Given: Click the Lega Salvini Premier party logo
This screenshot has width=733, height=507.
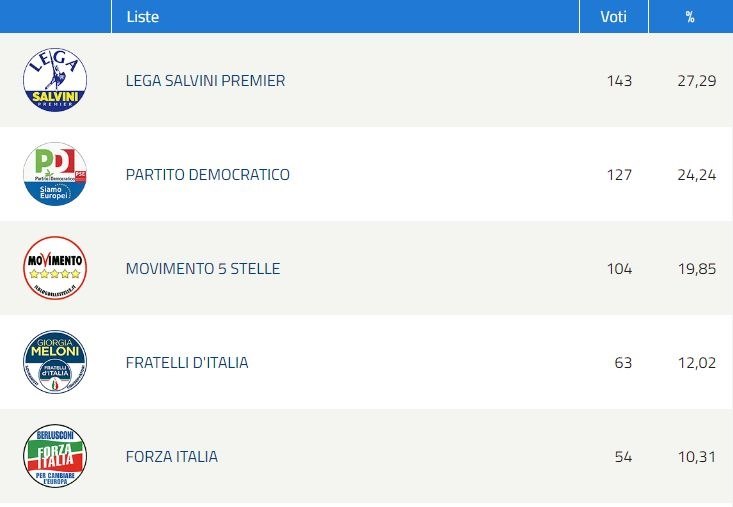Looking at the screenshot, I should (x=55, y=80).
